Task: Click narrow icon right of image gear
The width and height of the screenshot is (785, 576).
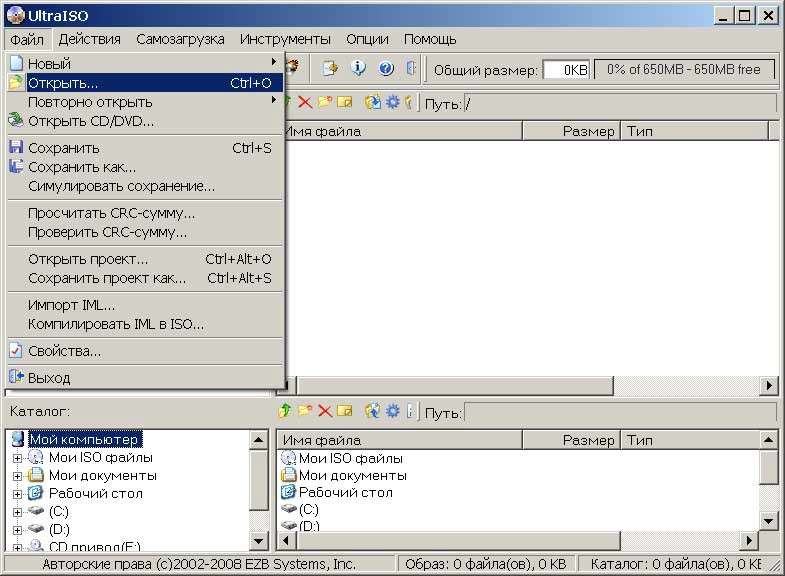Action: pyautogui.click(x=409, y=102)
